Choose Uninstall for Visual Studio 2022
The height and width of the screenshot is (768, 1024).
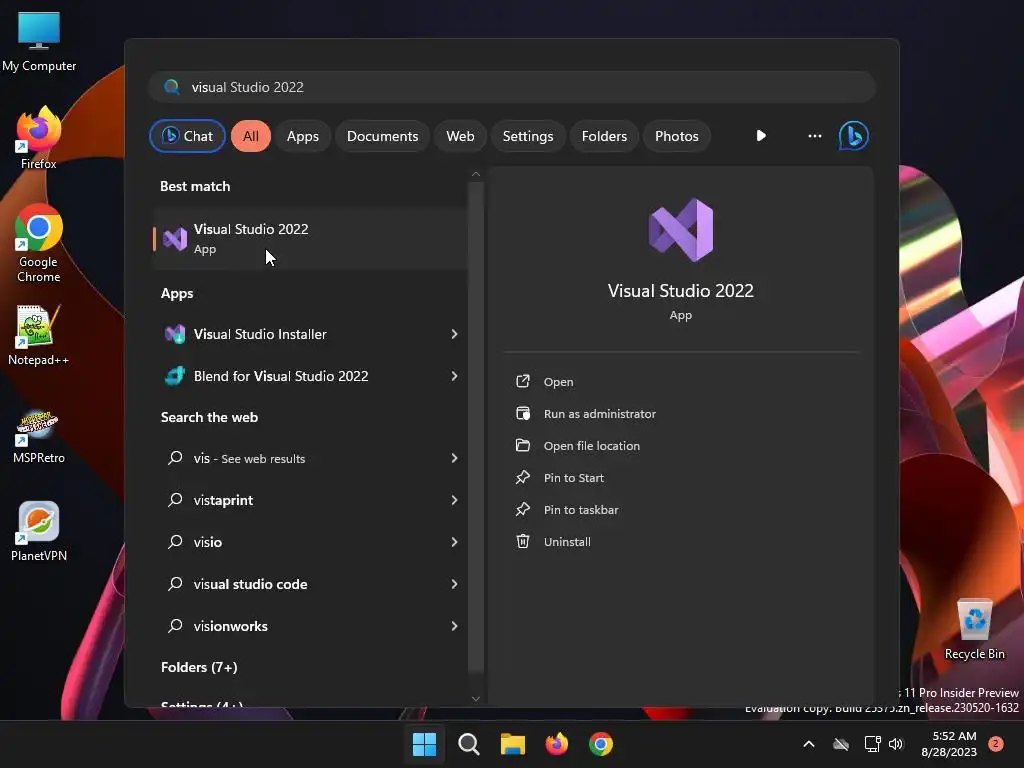(x=567, y=541)
